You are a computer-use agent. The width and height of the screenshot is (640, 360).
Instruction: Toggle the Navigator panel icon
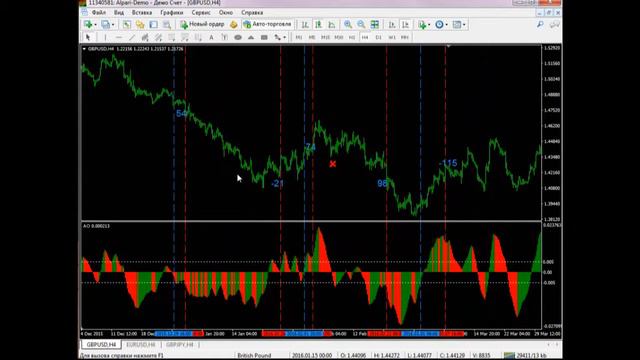point(153,24)
